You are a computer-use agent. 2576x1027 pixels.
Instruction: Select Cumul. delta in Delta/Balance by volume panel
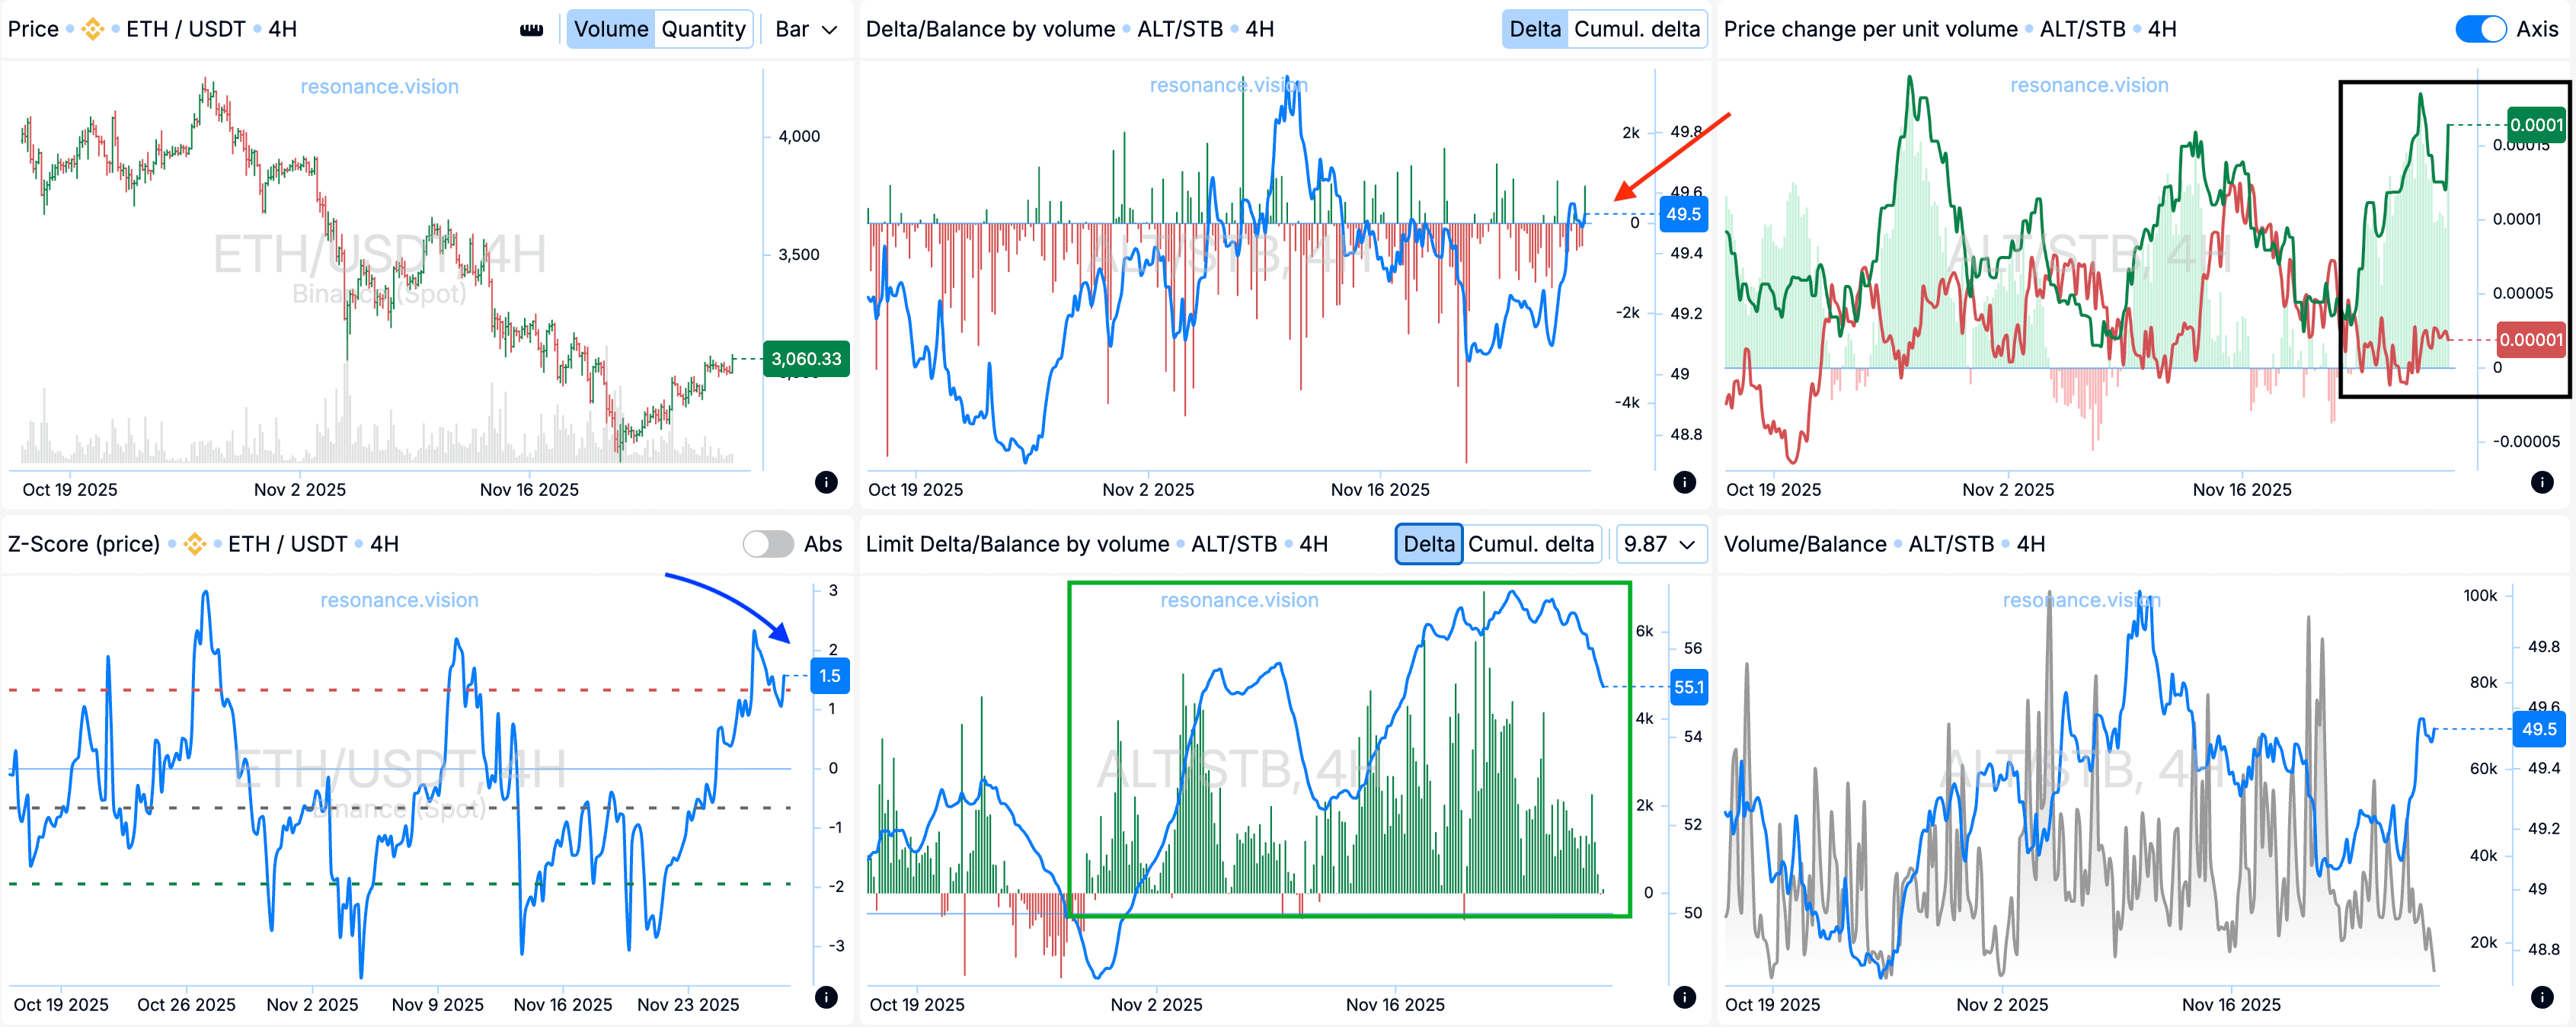click(x=1636, y=29)
